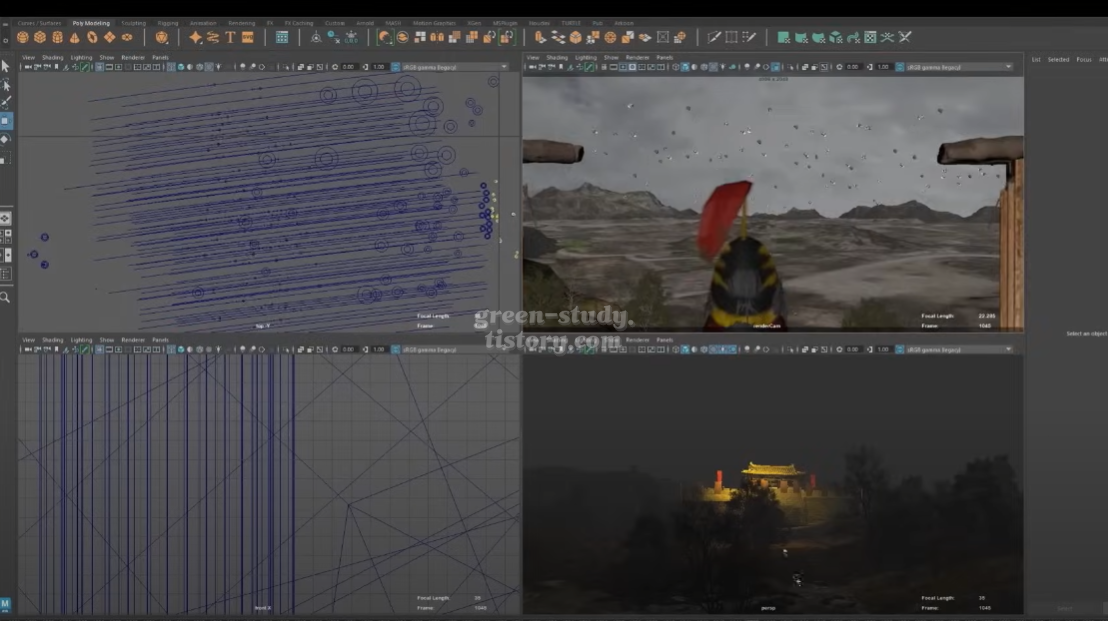Image resolution: width=1108 pixels, height=621 pixels.
Task: Switch to the Rigging shelf tab
Action: pos(167,23)
